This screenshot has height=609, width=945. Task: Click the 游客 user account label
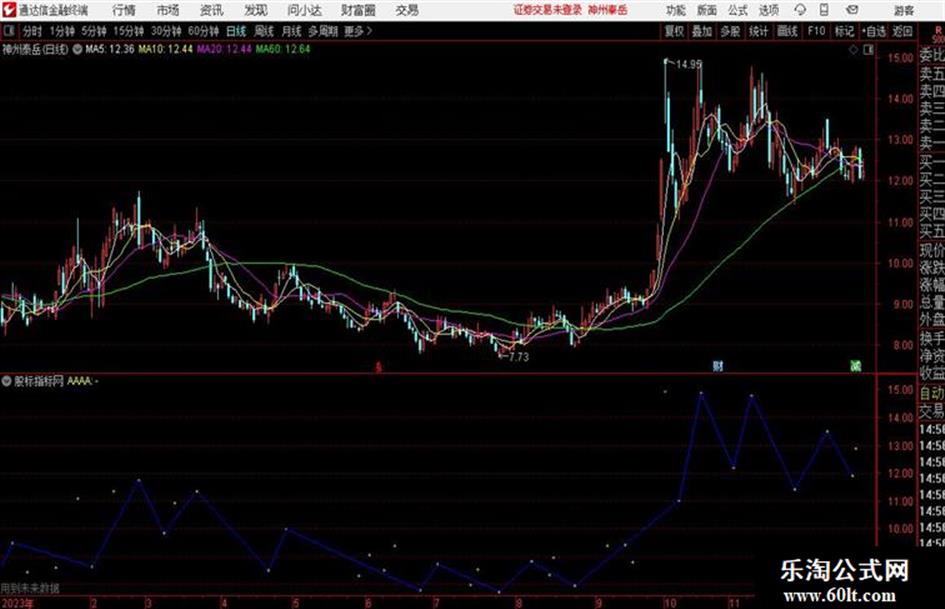coord(904,10)
